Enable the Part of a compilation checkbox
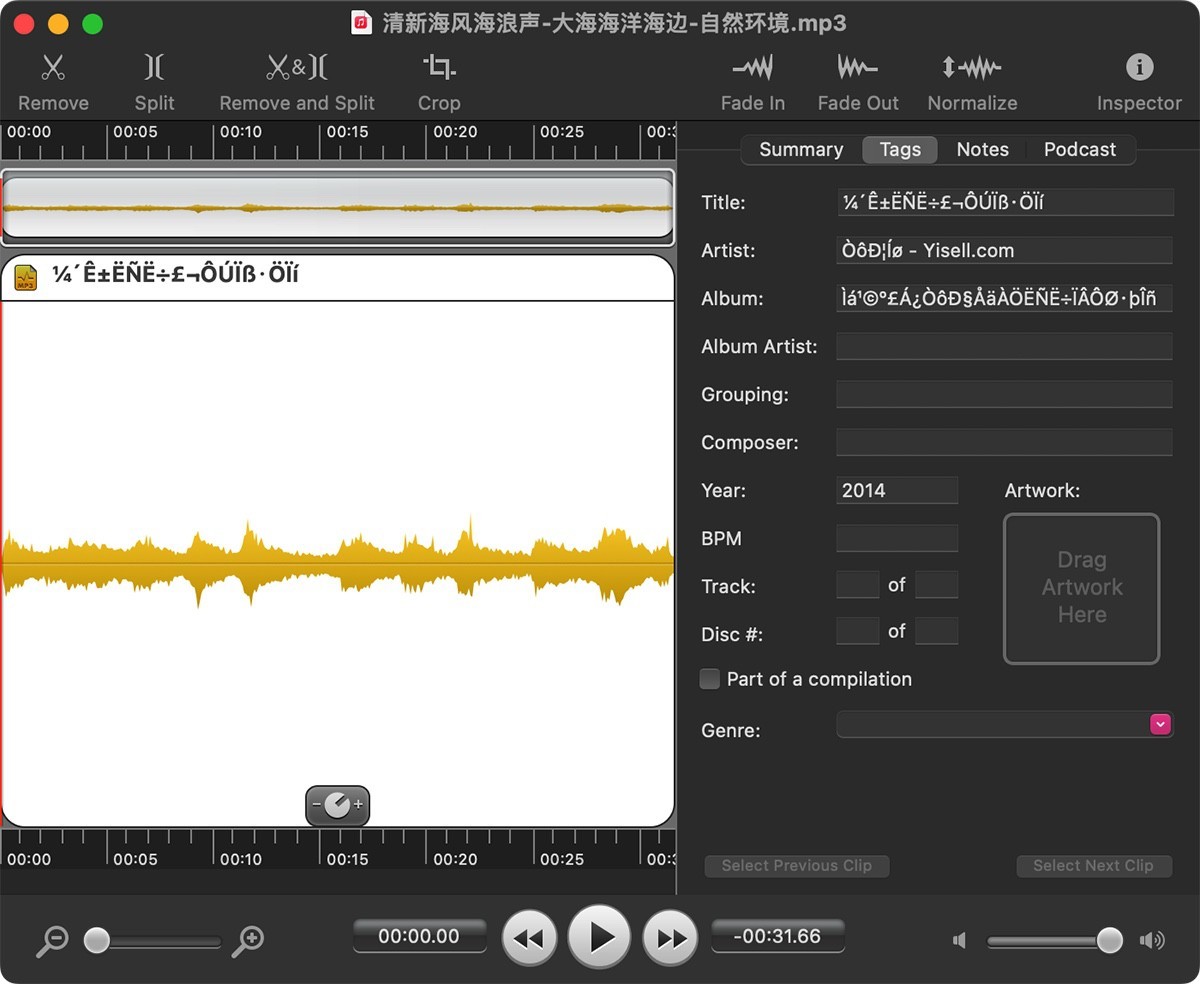The height and width of the screenshot is (984, 1200). coord(709,679)
